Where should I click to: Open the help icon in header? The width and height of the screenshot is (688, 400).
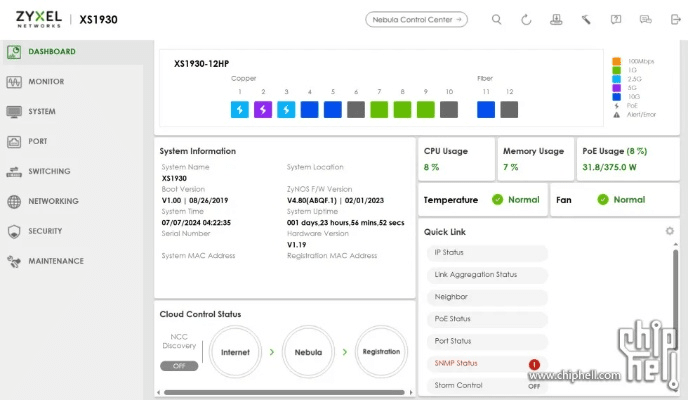coord(616,19)
